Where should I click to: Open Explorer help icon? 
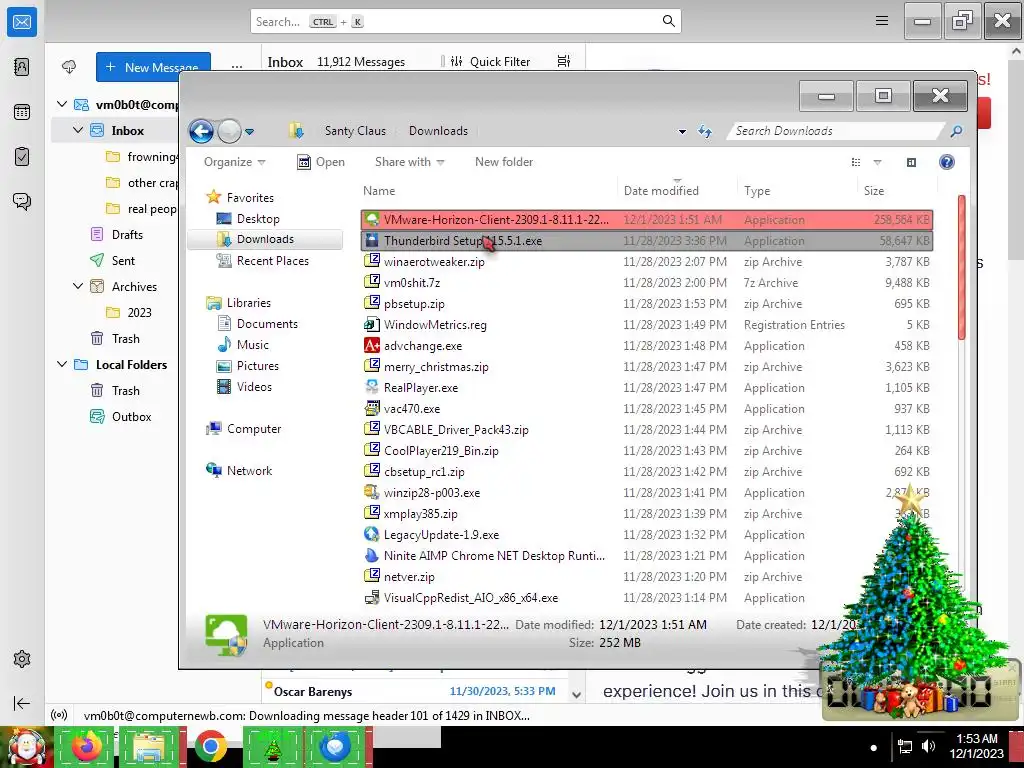[x=946, y=162]
